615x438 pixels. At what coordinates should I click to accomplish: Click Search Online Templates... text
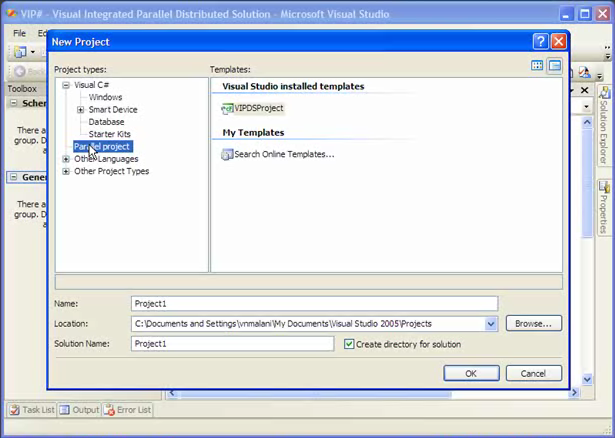tap(284, 154)
